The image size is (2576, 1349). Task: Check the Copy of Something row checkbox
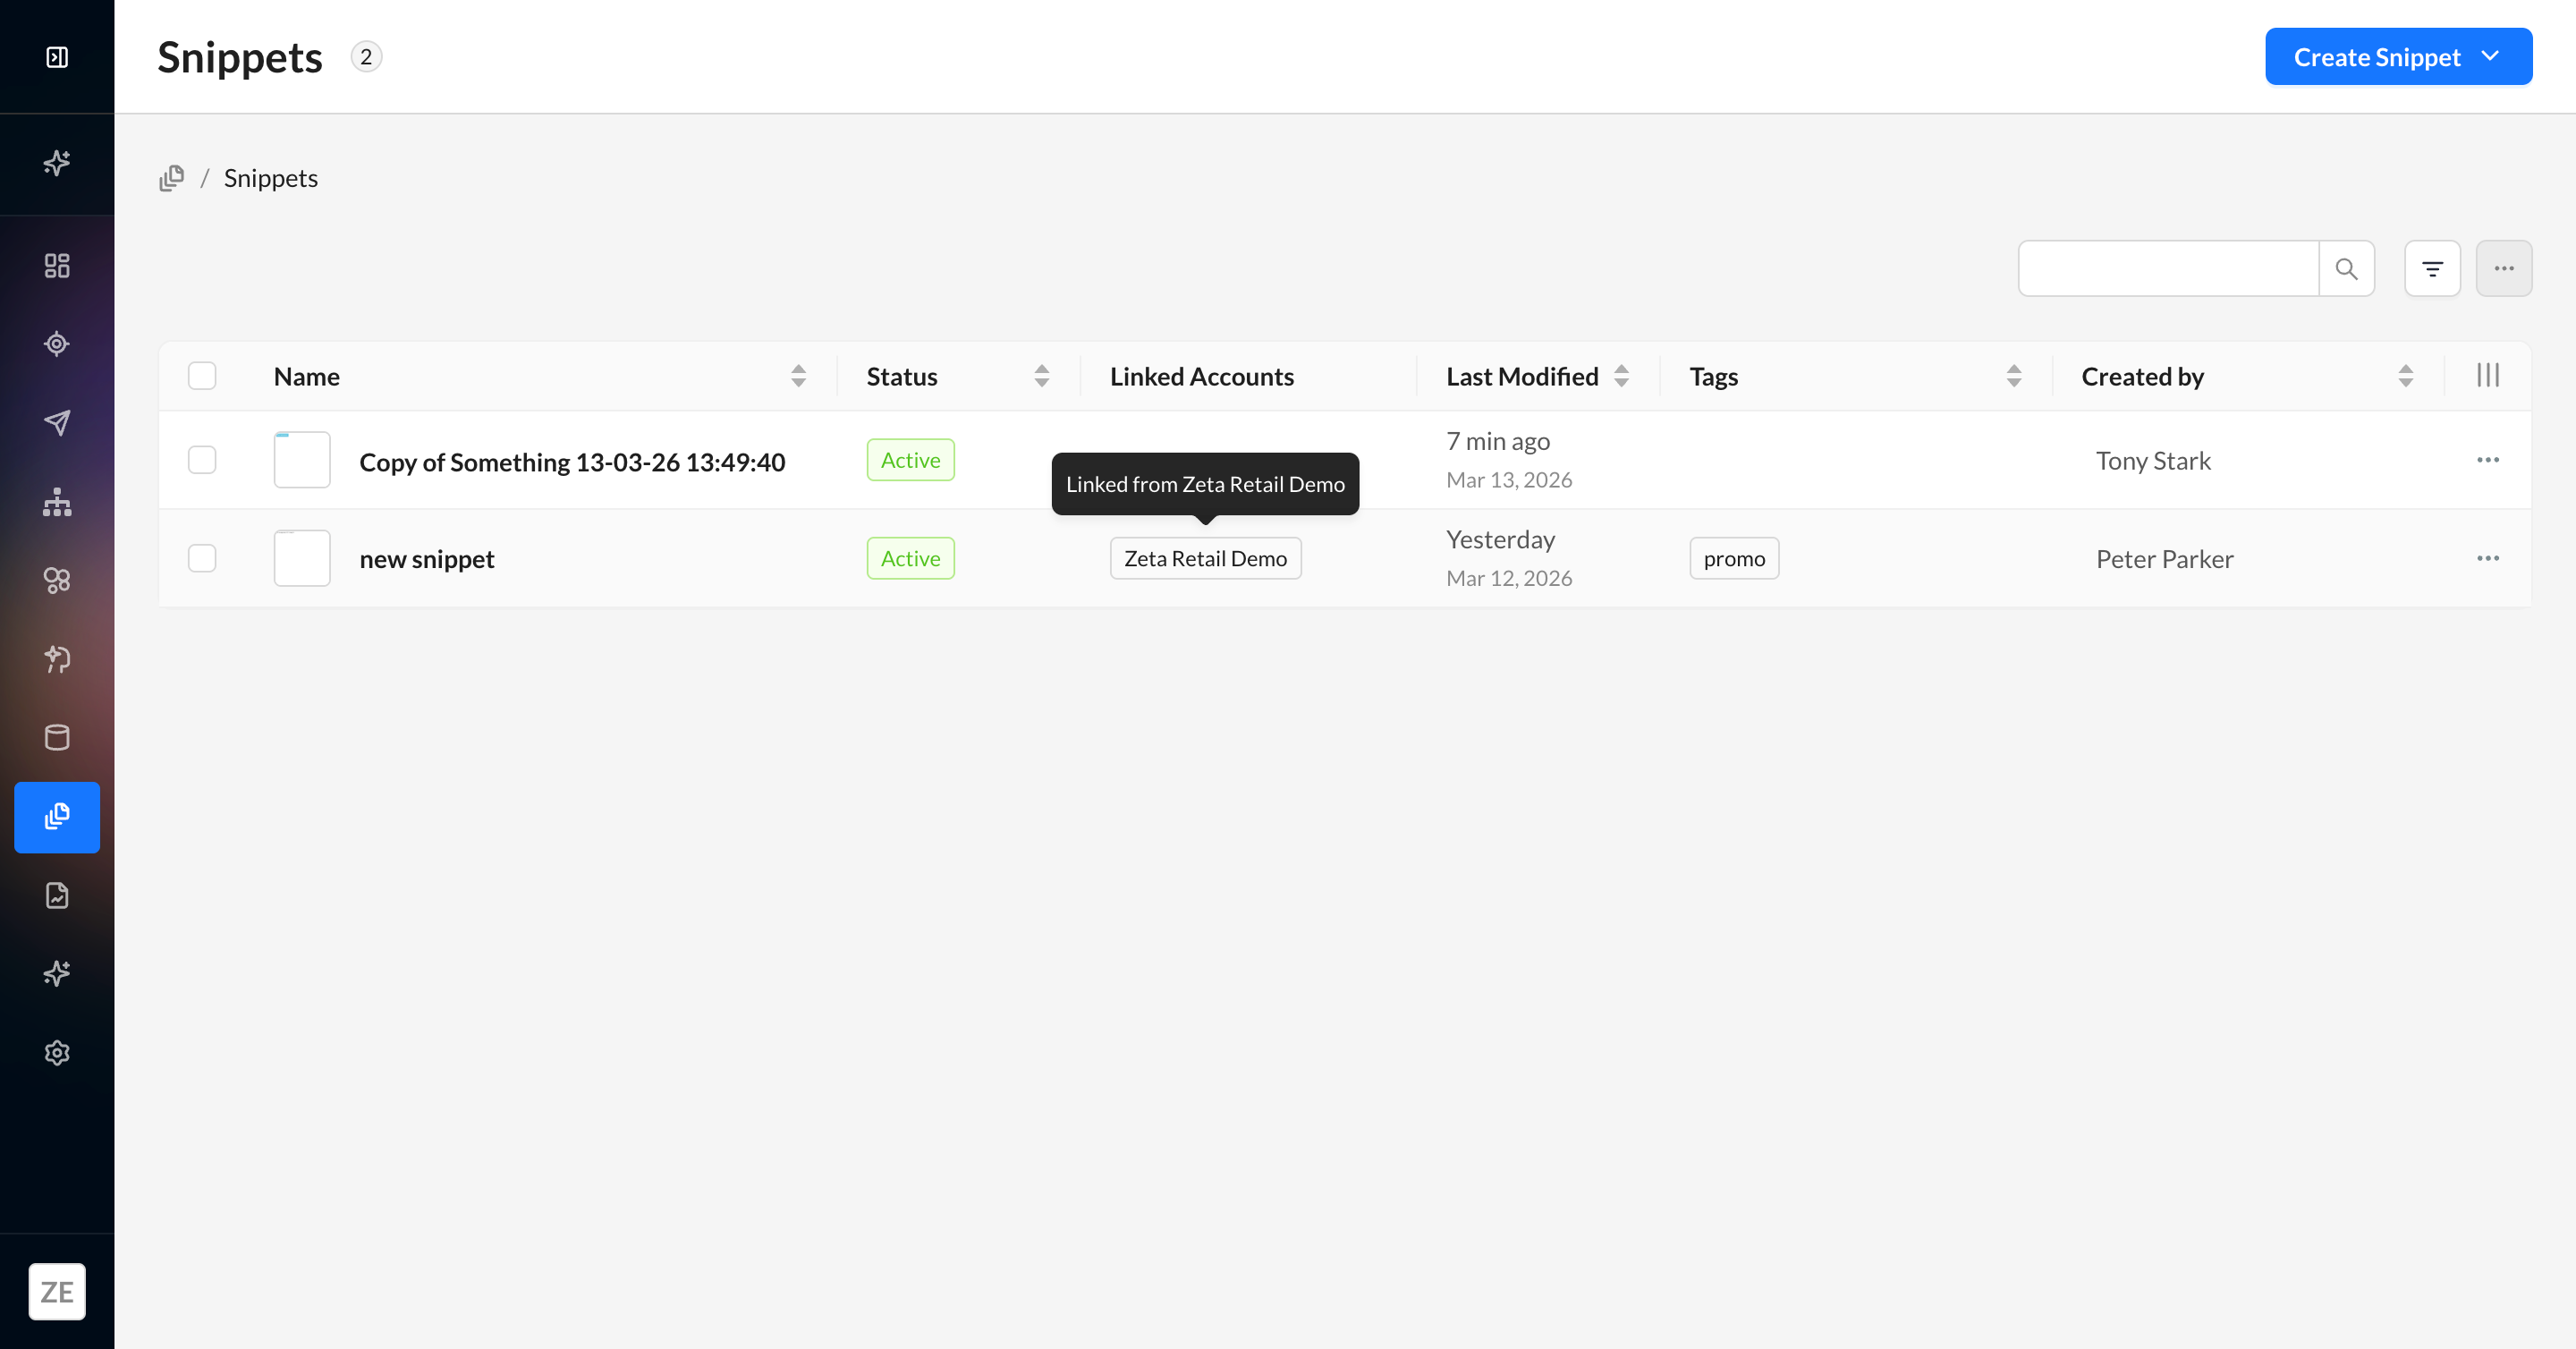[202, 460]
